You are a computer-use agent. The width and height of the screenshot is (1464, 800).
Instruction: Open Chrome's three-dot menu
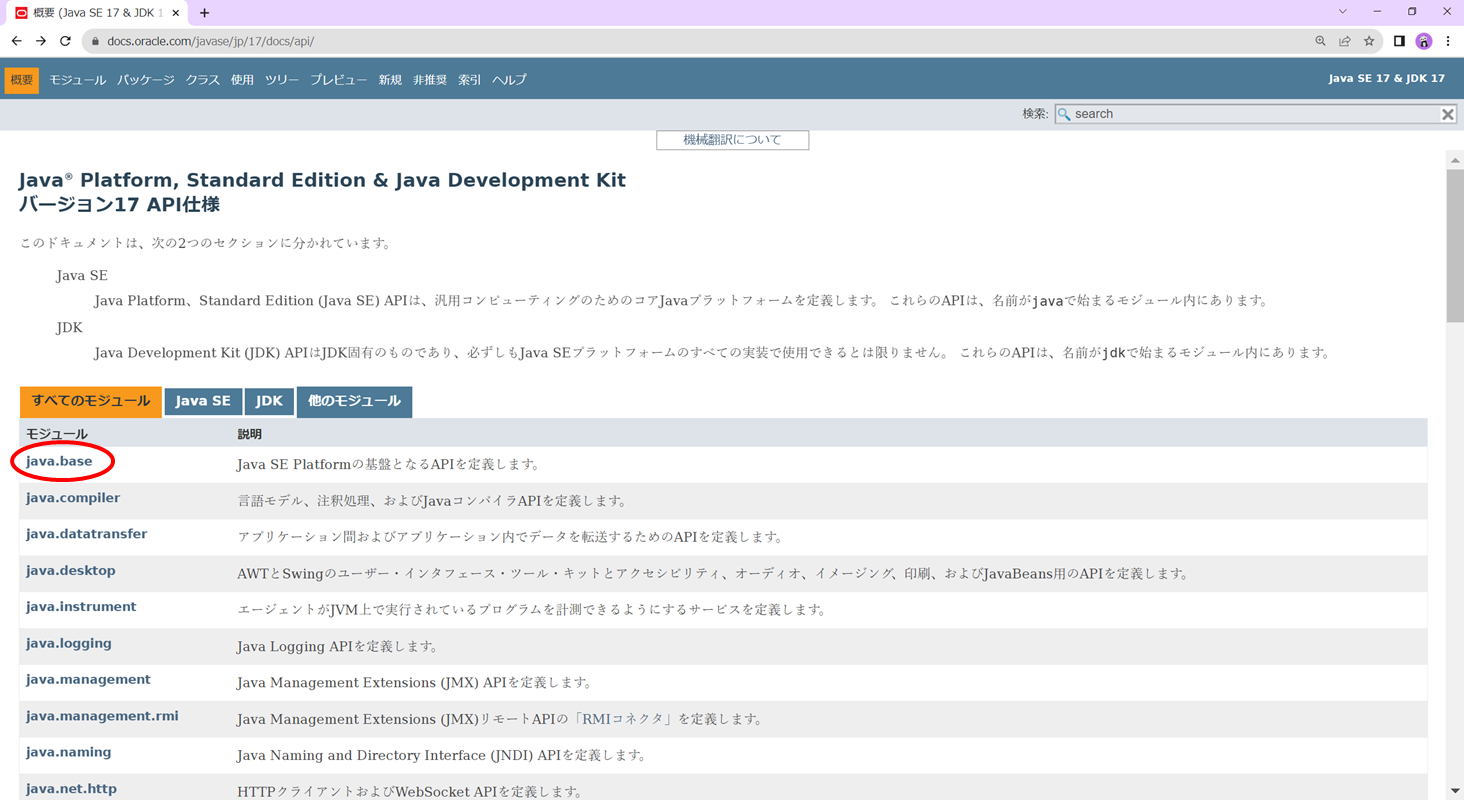coord(1448,43)
